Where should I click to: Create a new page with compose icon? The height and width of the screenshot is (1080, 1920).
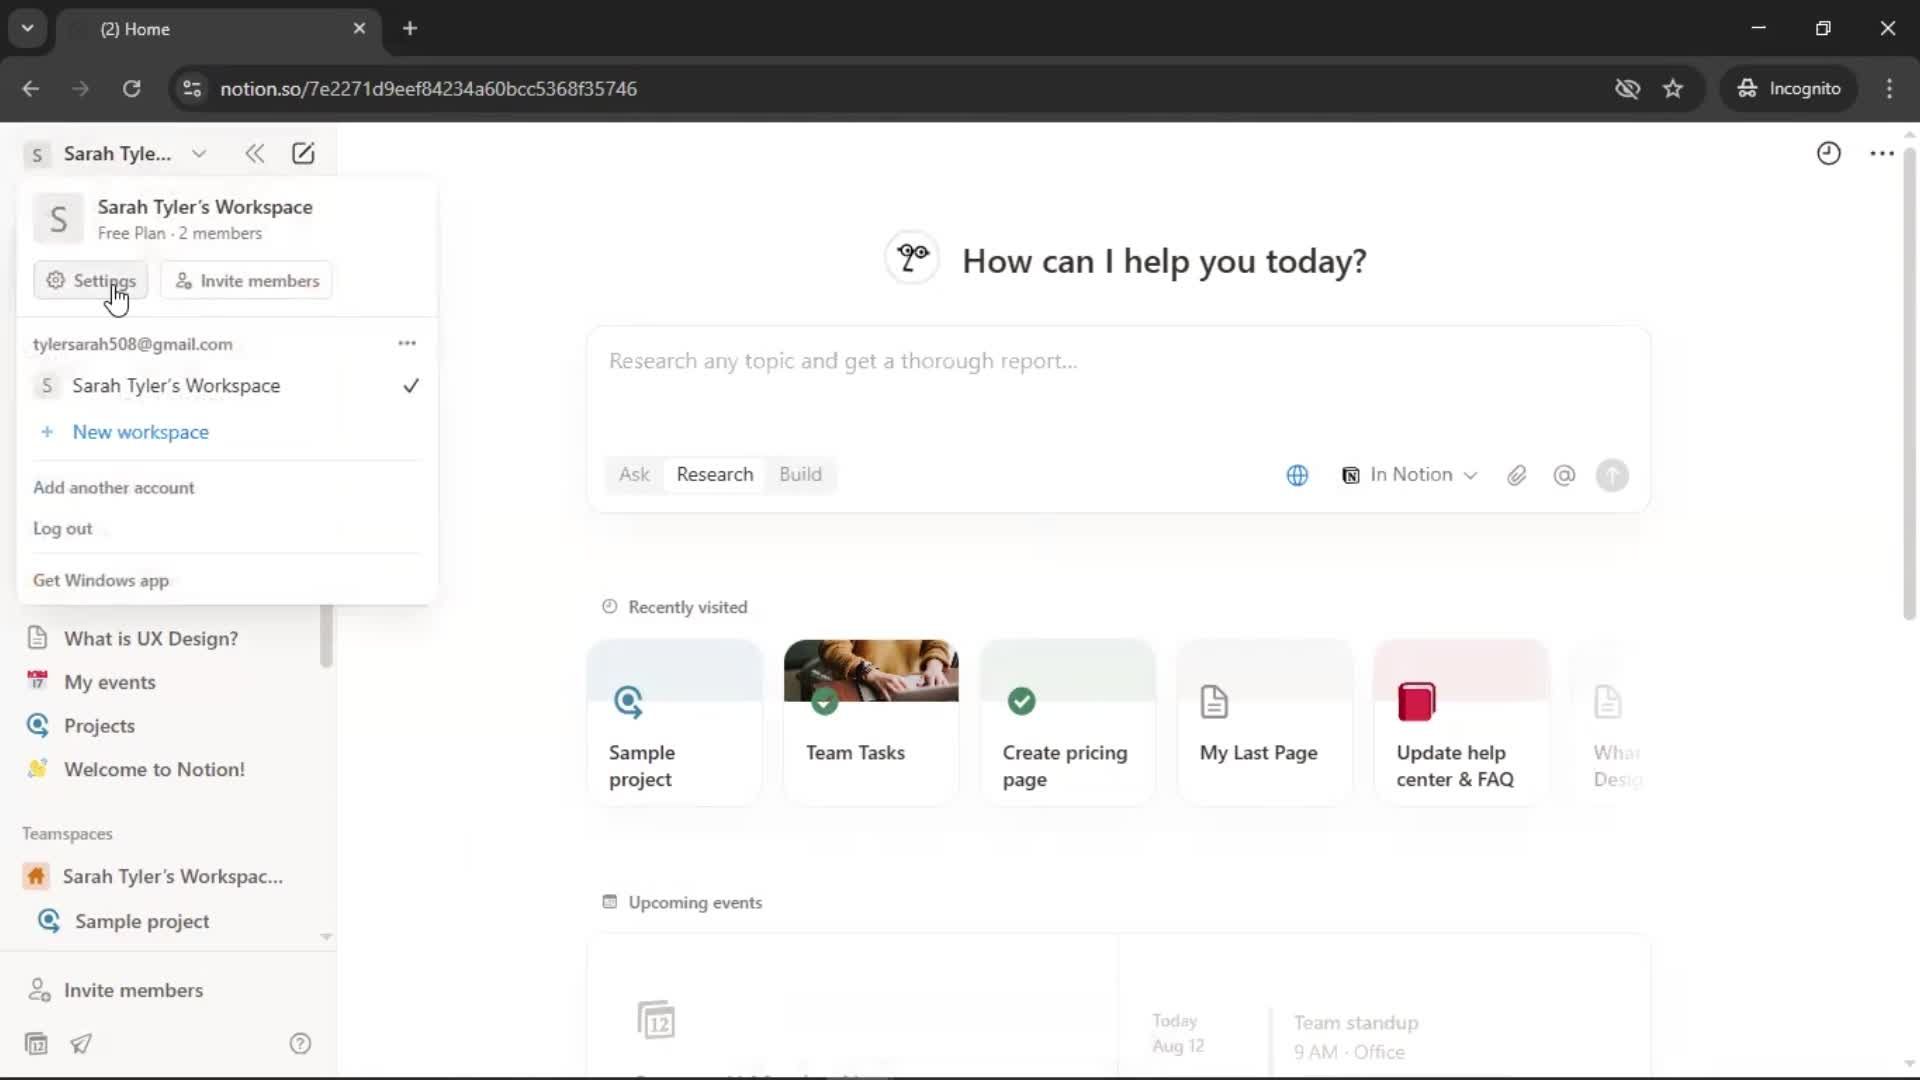[x=303, y=153]
